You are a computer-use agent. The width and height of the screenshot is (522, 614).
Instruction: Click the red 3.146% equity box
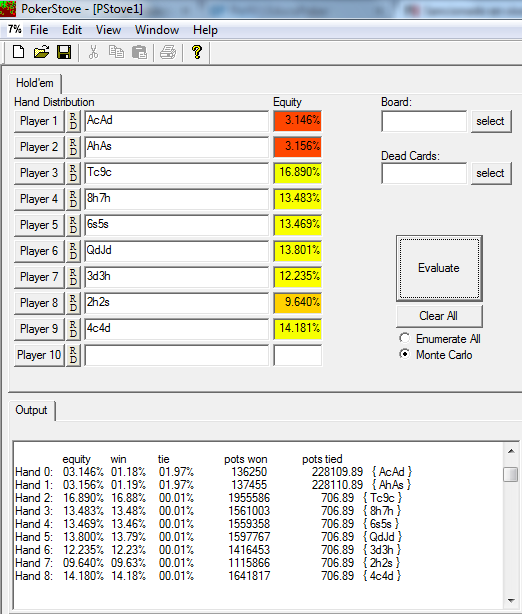point(298,121)
